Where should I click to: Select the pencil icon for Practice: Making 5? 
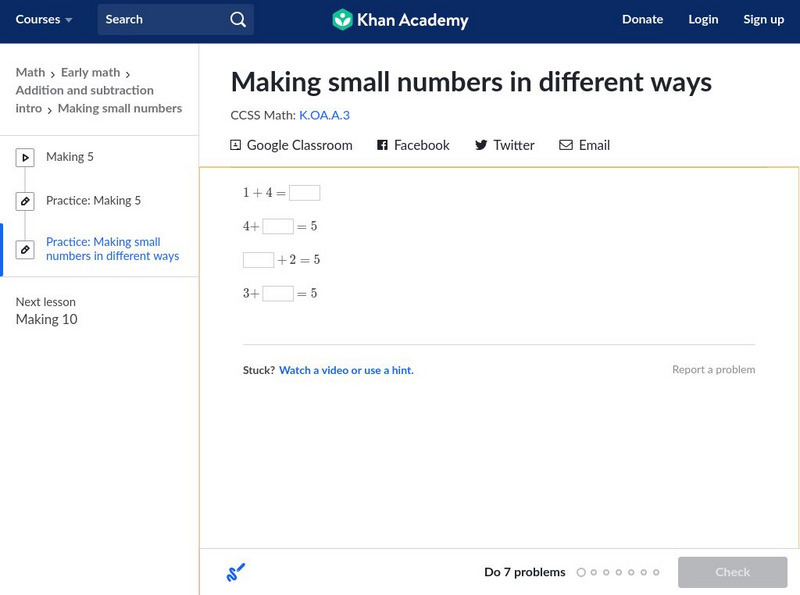pos(24,200)
